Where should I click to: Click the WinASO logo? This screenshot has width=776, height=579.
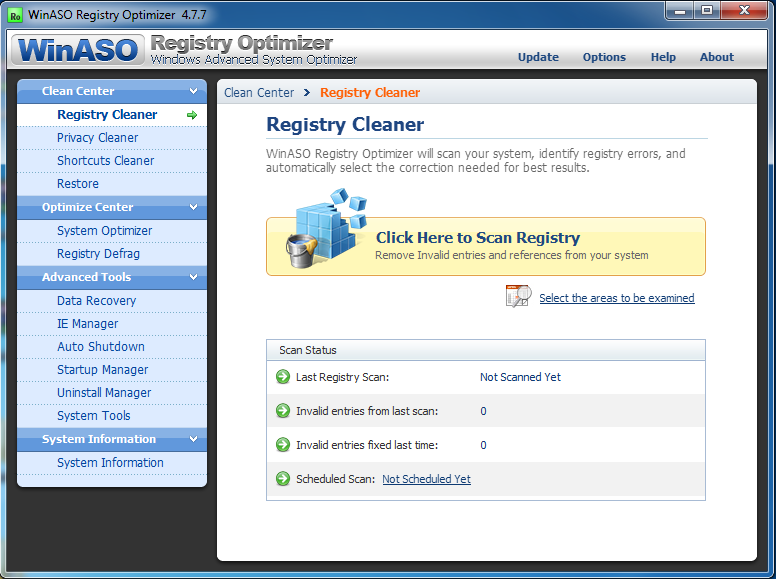[78, 49]
